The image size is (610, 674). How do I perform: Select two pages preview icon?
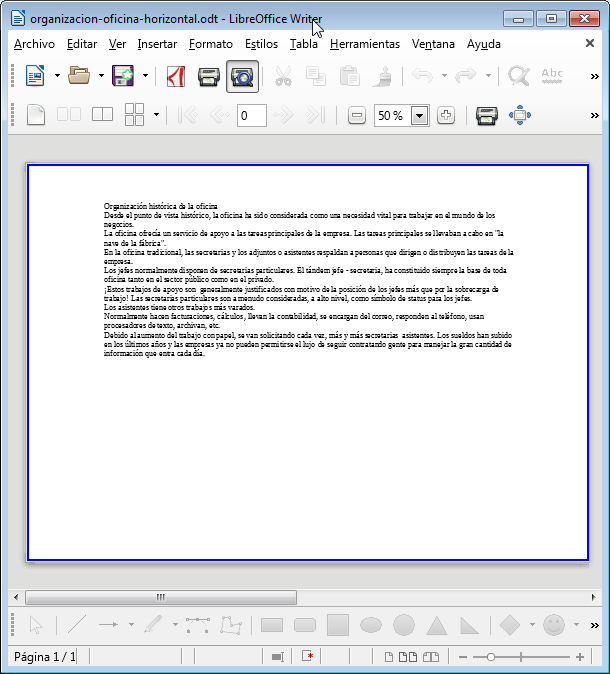tap(69, 115)
